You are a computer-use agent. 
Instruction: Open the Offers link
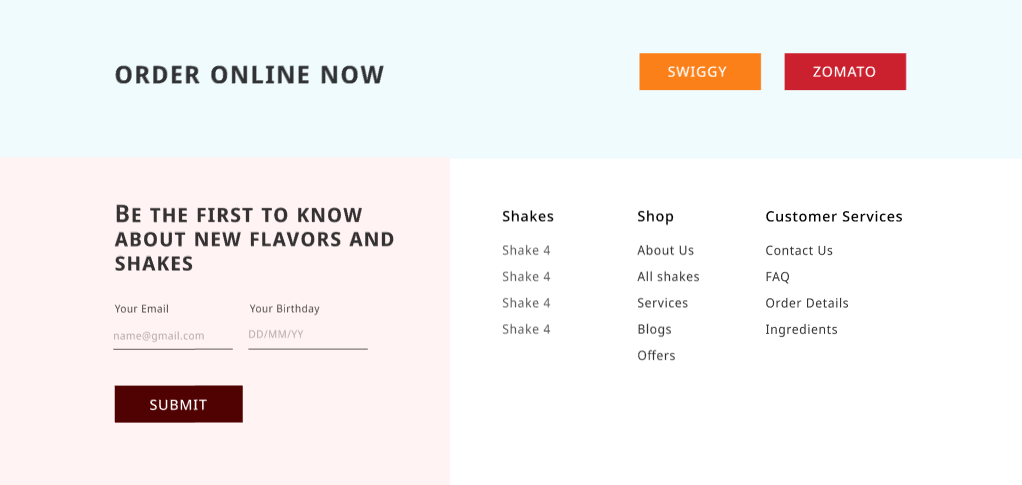click(x=656, y=356)
